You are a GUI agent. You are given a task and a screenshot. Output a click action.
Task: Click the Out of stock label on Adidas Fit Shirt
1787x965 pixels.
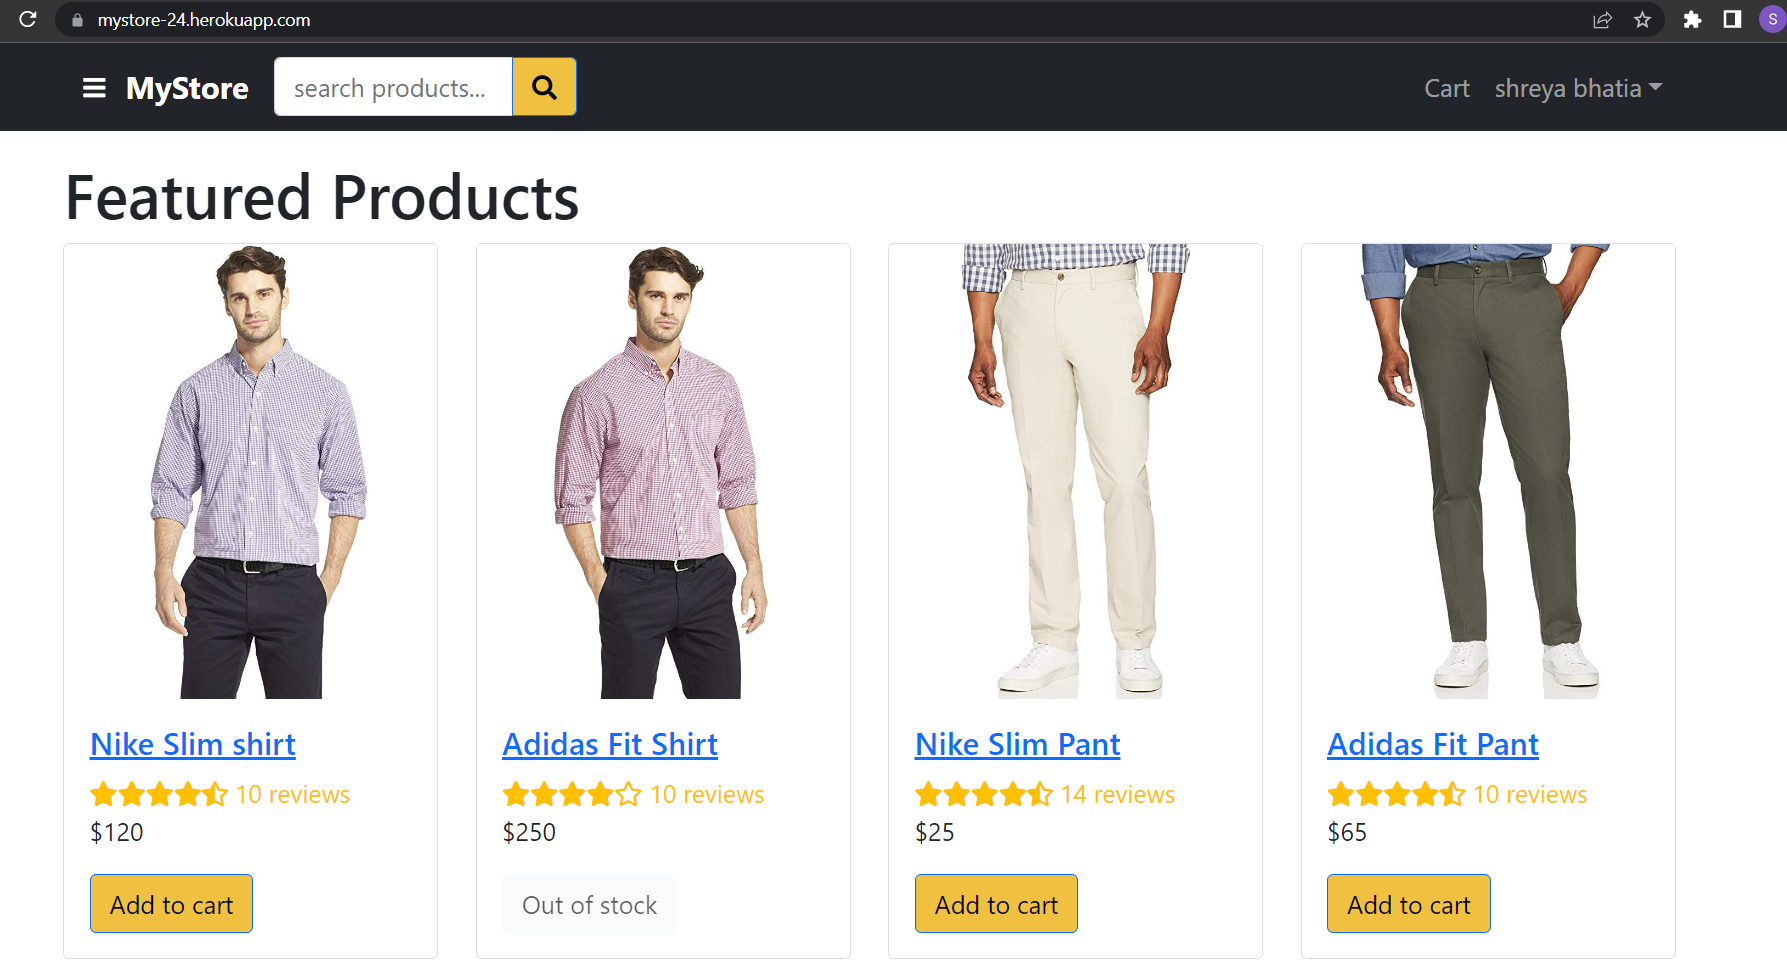589,903
